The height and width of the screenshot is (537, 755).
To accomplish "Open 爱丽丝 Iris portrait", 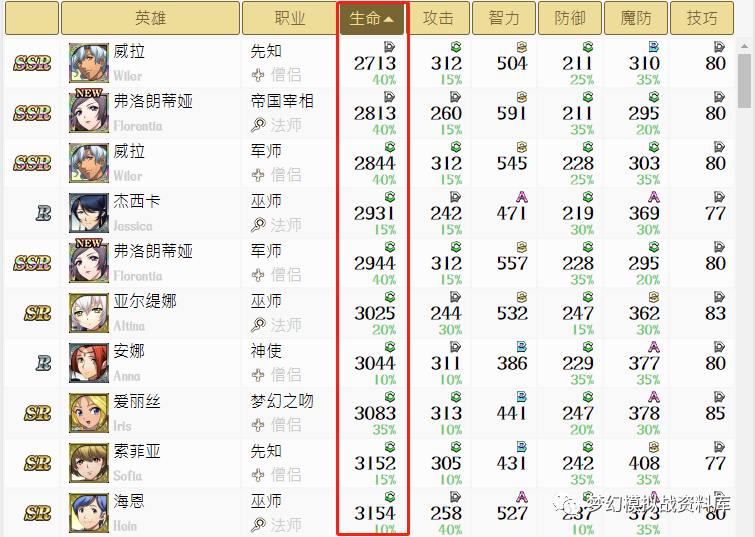I will click(89, 413).
